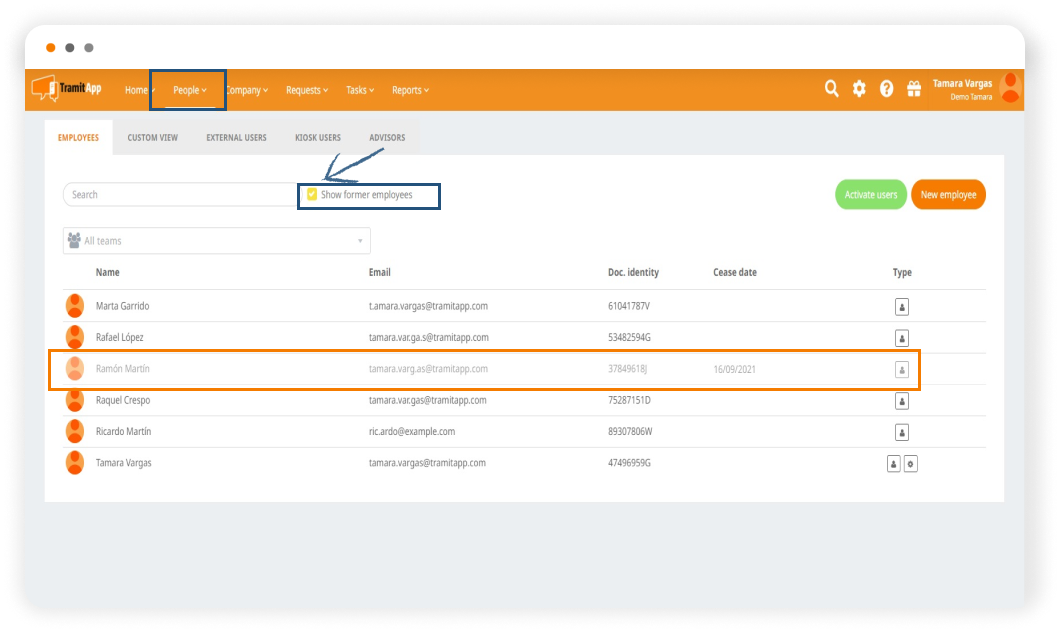Click the TramitApp logo
The image size is (1061, 633).
click(x=67, y=89)
